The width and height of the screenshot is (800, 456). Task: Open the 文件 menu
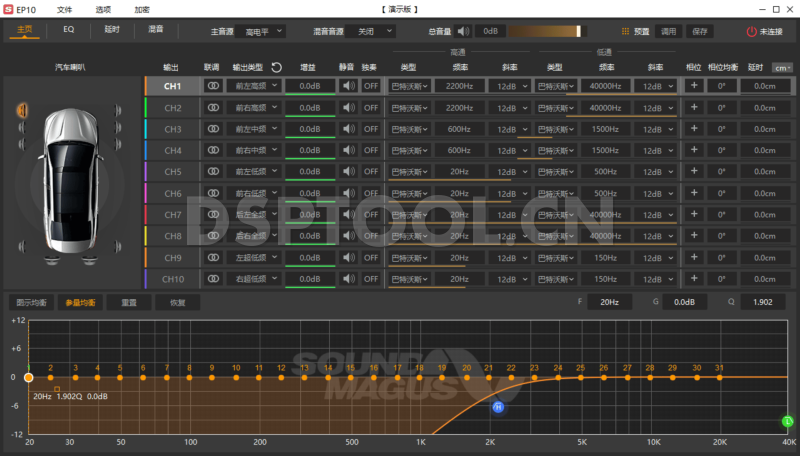pos(64,10)
